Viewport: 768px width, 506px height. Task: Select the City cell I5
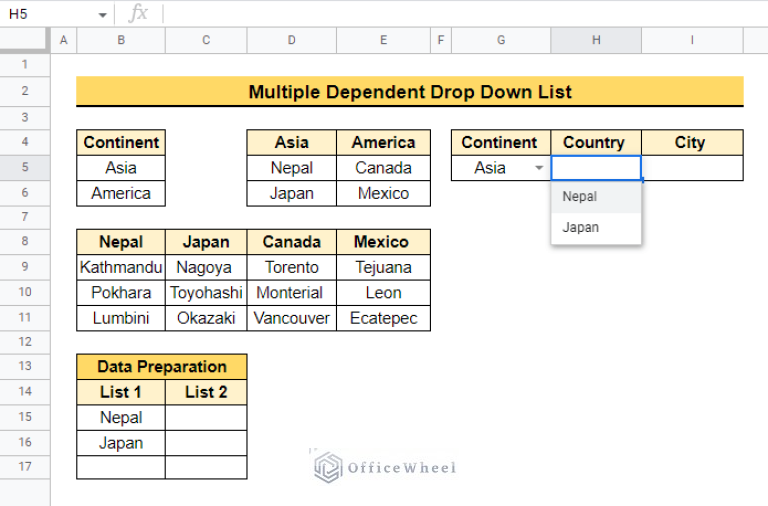(x=691, y=168)
